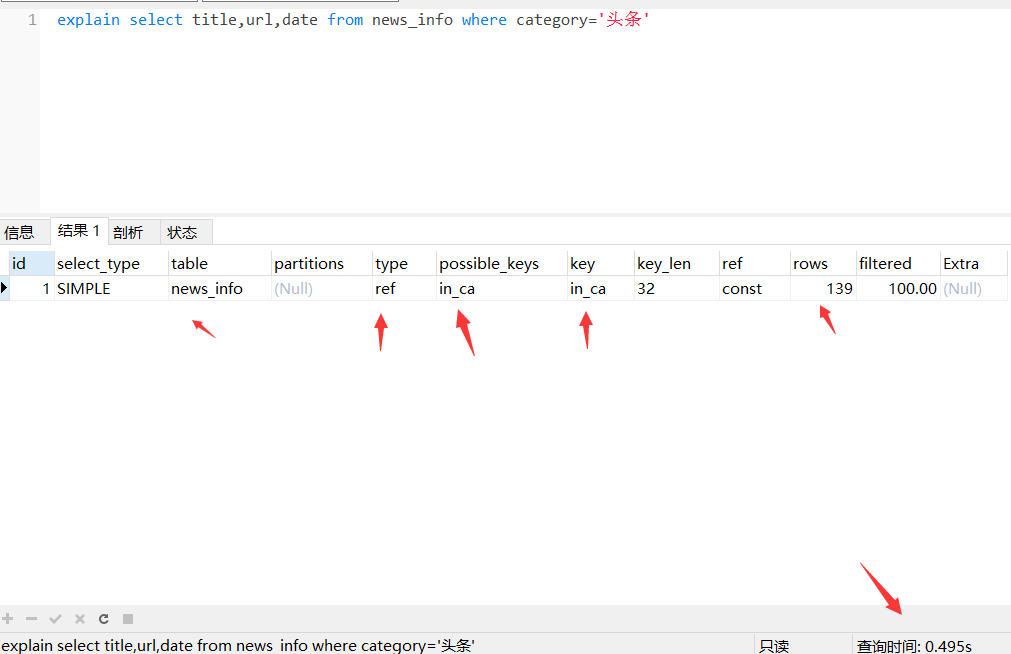Select the possible_keys cell in_ca
Screen dimensions: 1011x654
(x=502, y=288)
